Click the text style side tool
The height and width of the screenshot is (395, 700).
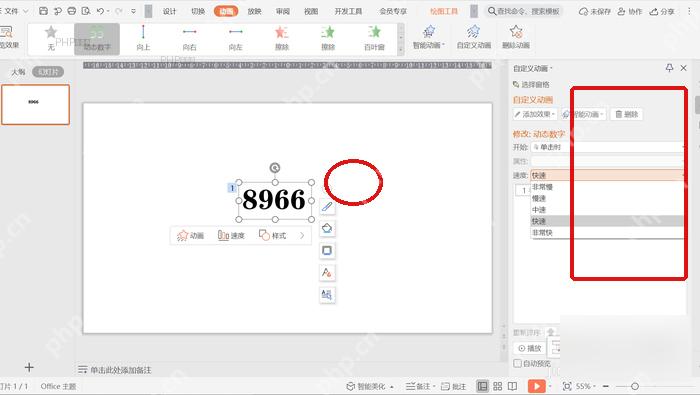(327, 272)
